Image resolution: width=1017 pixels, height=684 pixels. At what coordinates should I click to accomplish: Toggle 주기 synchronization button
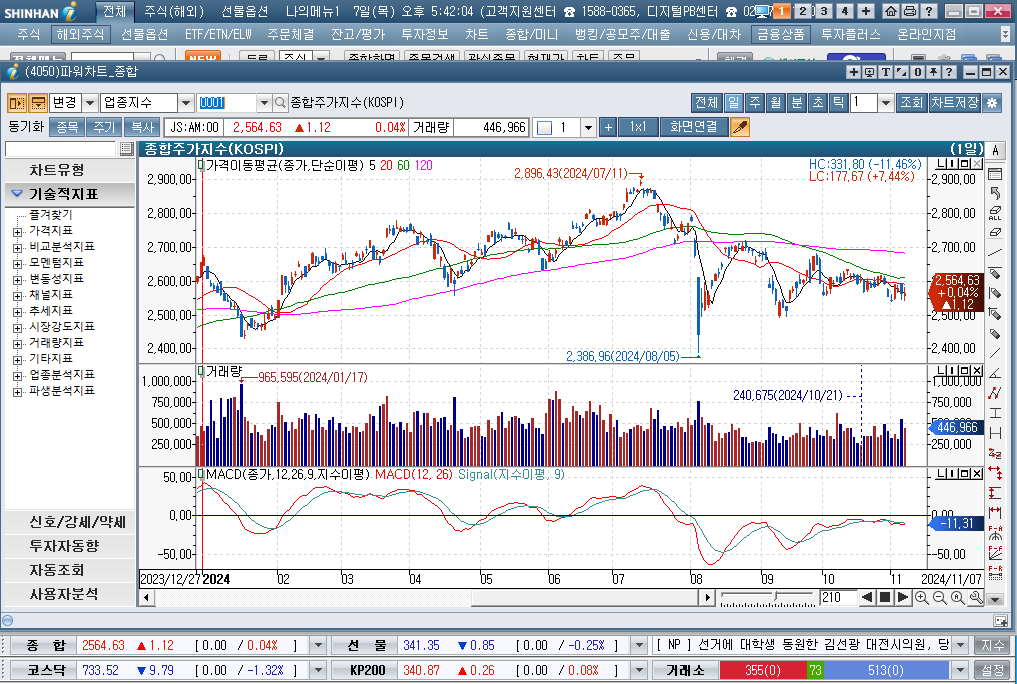point(104,127)
